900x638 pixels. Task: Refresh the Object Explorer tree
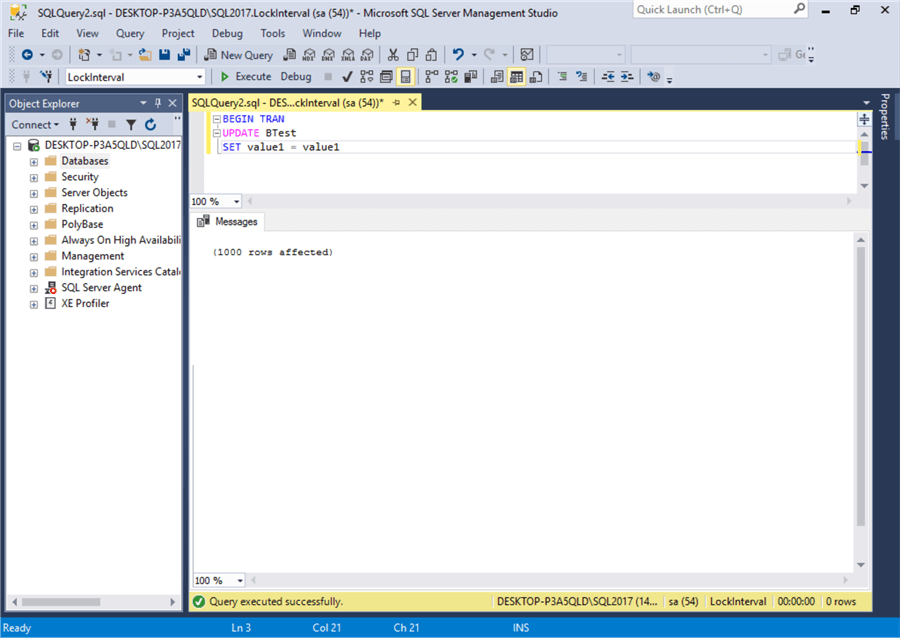tap(152, 124)
